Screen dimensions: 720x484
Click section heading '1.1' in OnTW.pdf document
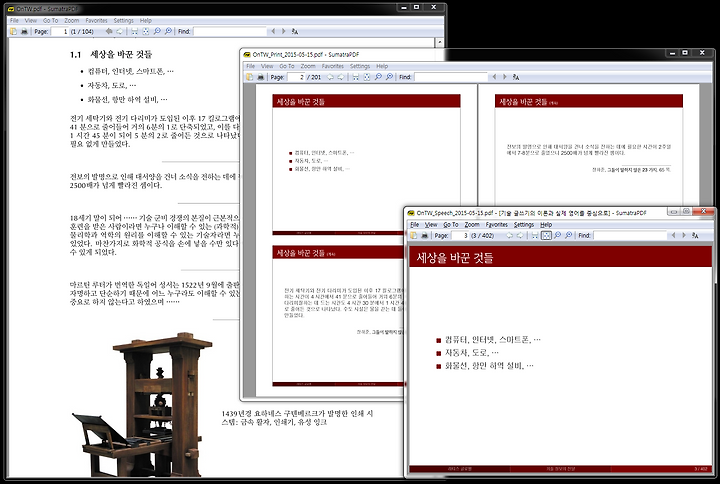click(x=111, y=54)
